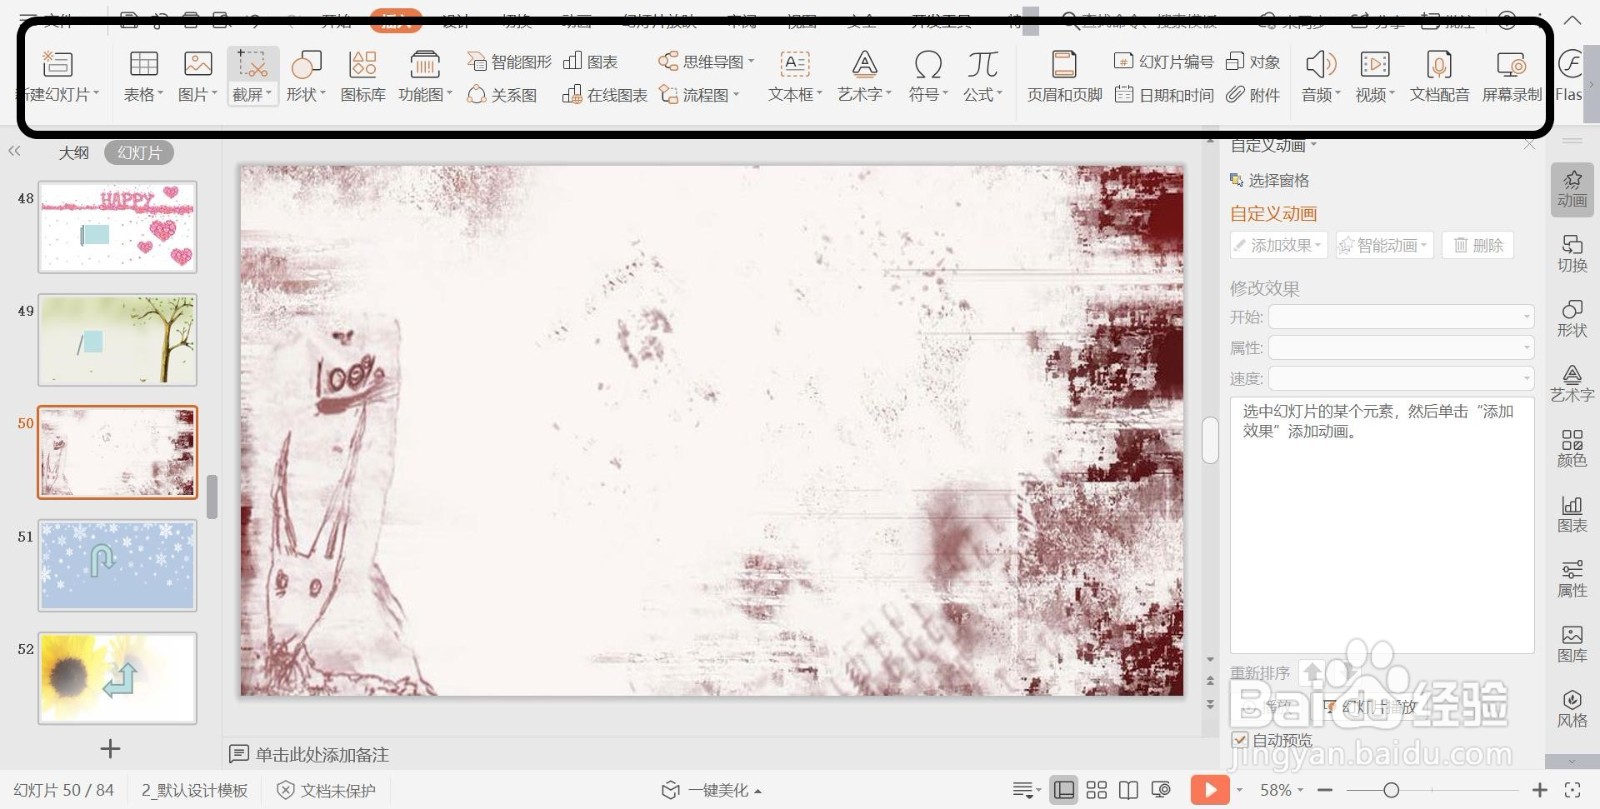This screenshot has width=1600, height=809.
Task: Click the 图片 insert picture icon
Action: pos(198,64)
